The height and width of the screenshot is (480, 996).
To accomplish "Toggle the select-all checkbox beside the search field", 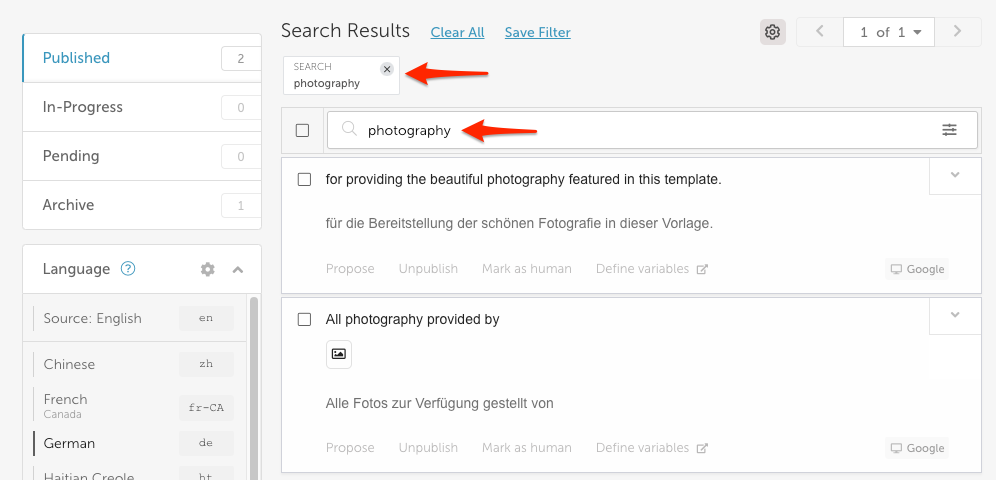I will 302,130.
